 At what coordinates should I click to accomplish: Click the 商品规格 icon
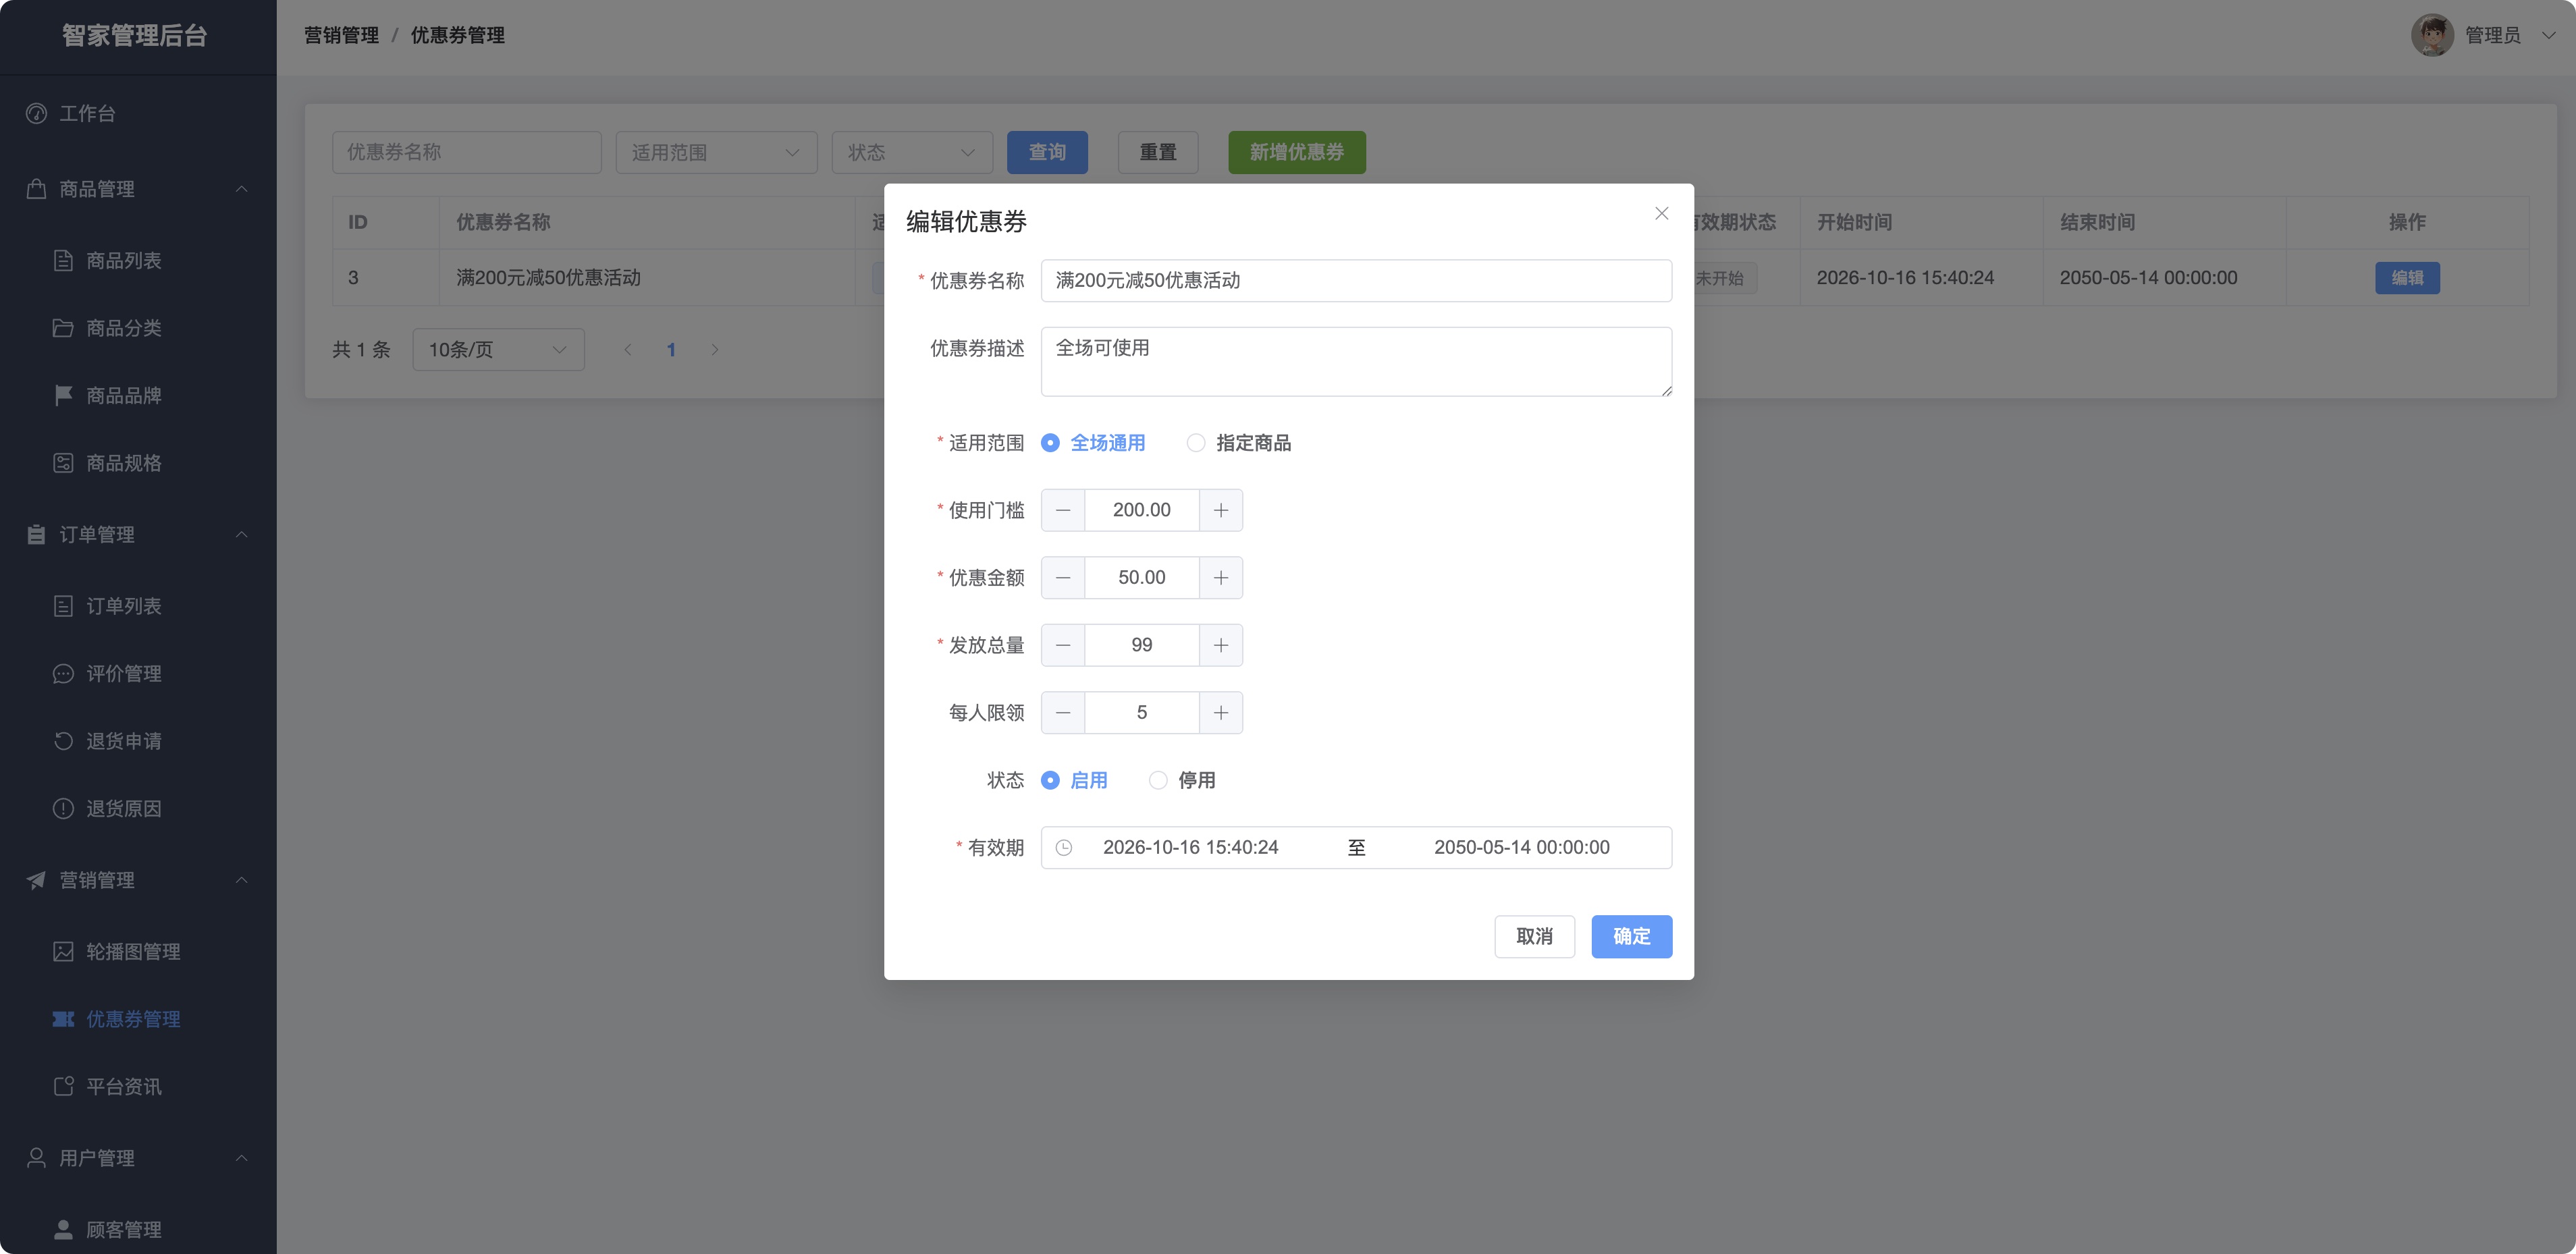point(63,463)
